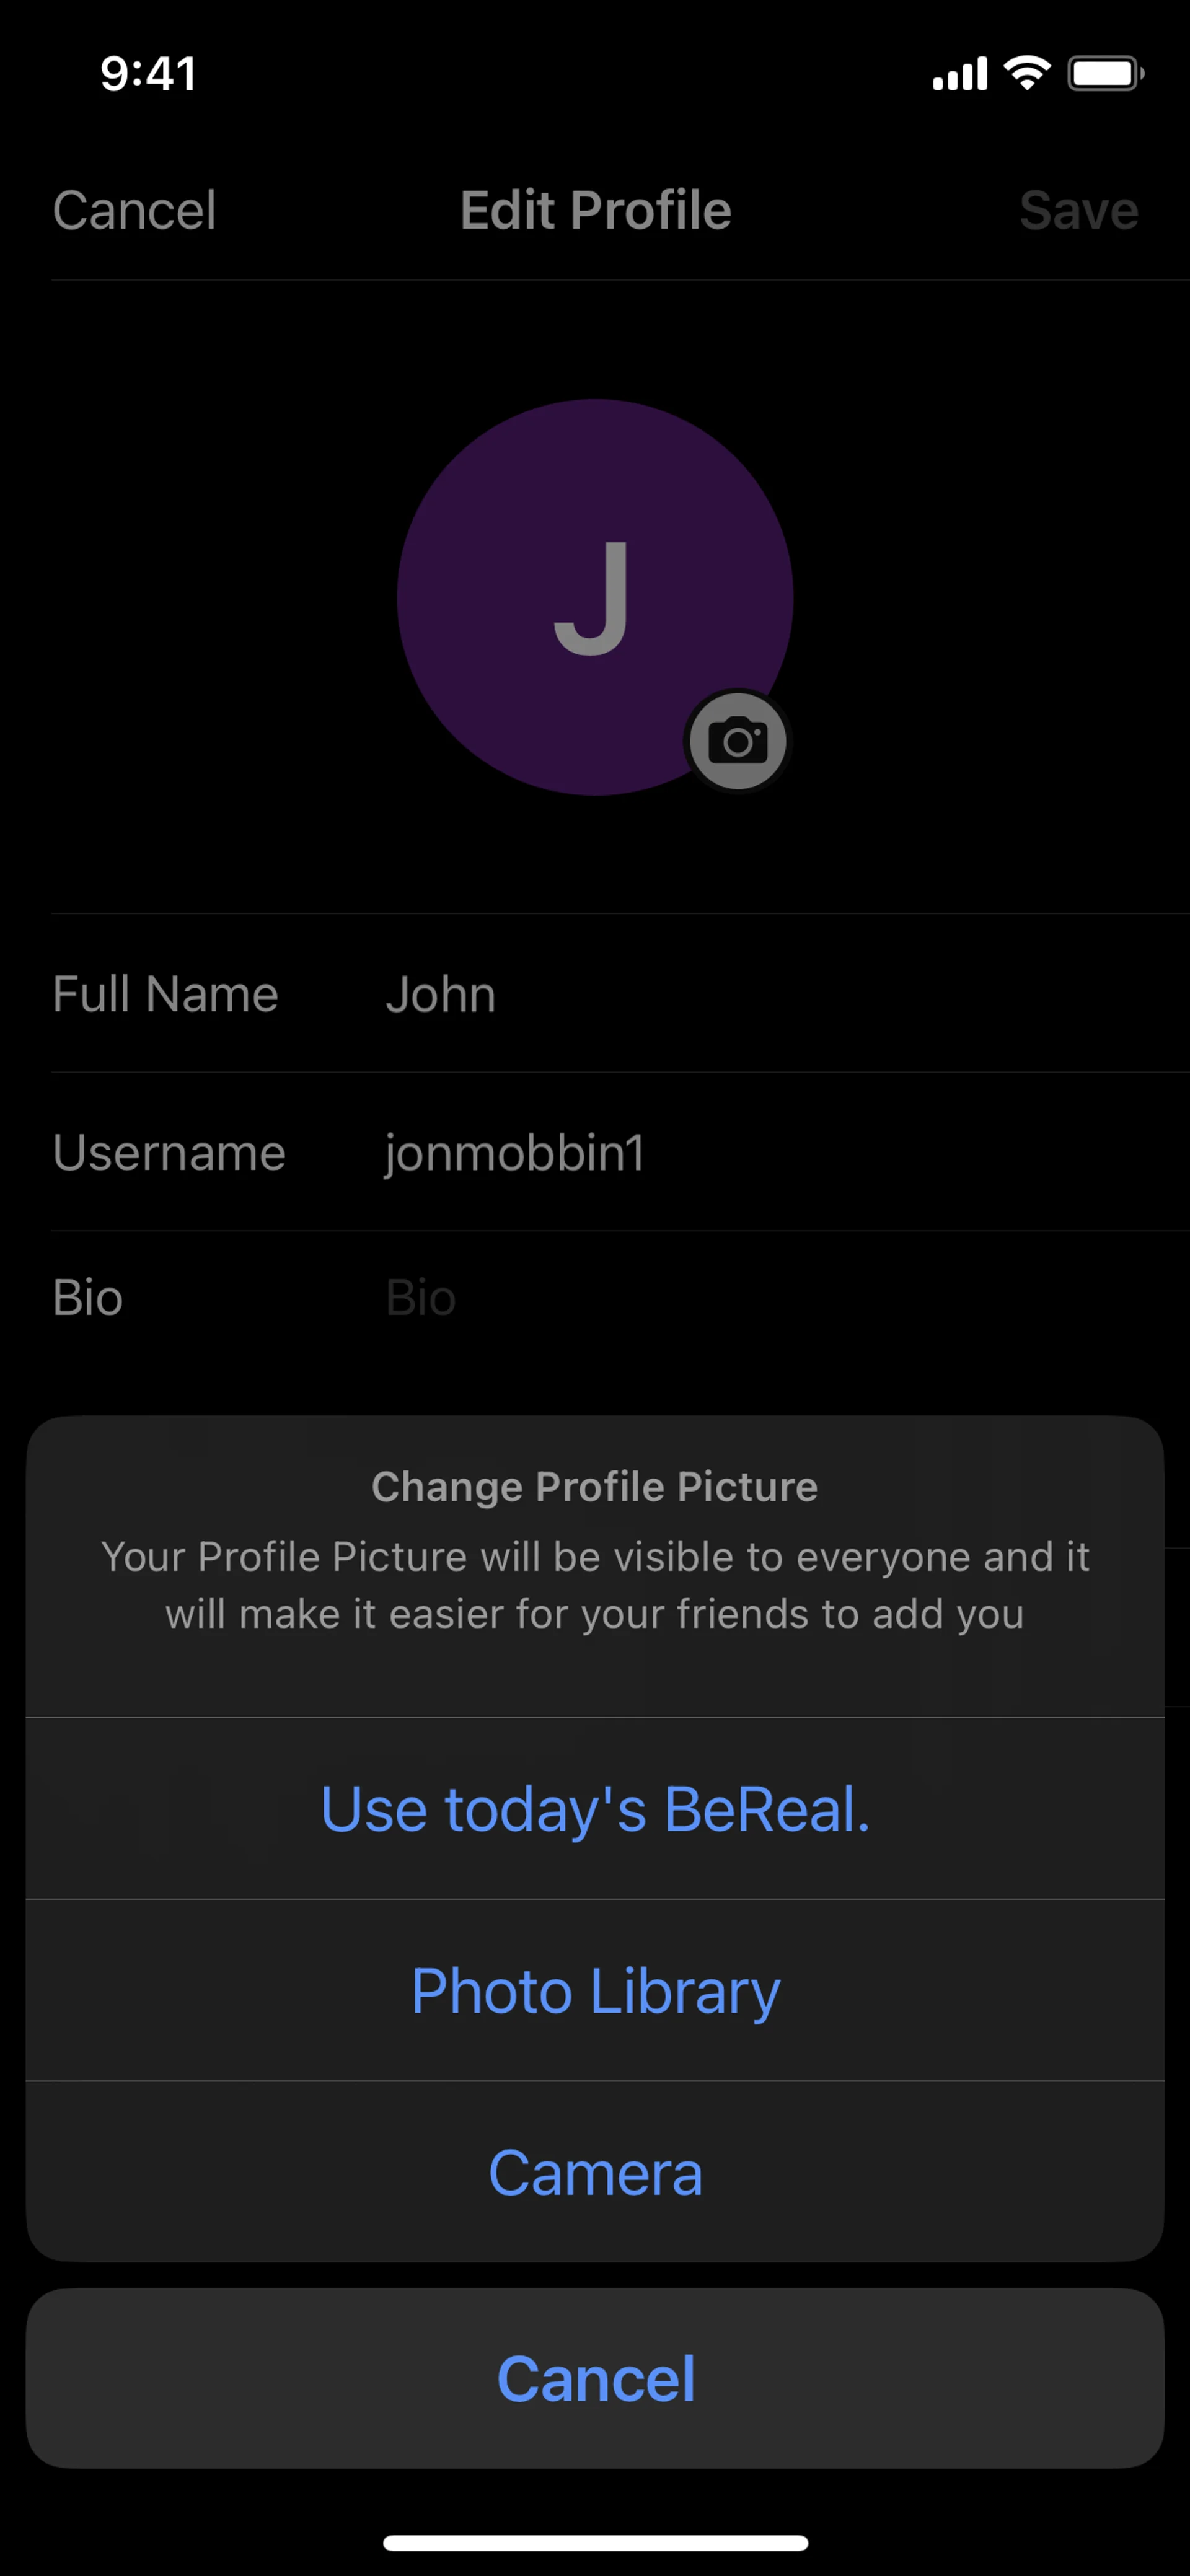Screen dimensions: 1190x2576
Task: Tap the "Change Profile Picture" heading
Action: point(595,1487)
